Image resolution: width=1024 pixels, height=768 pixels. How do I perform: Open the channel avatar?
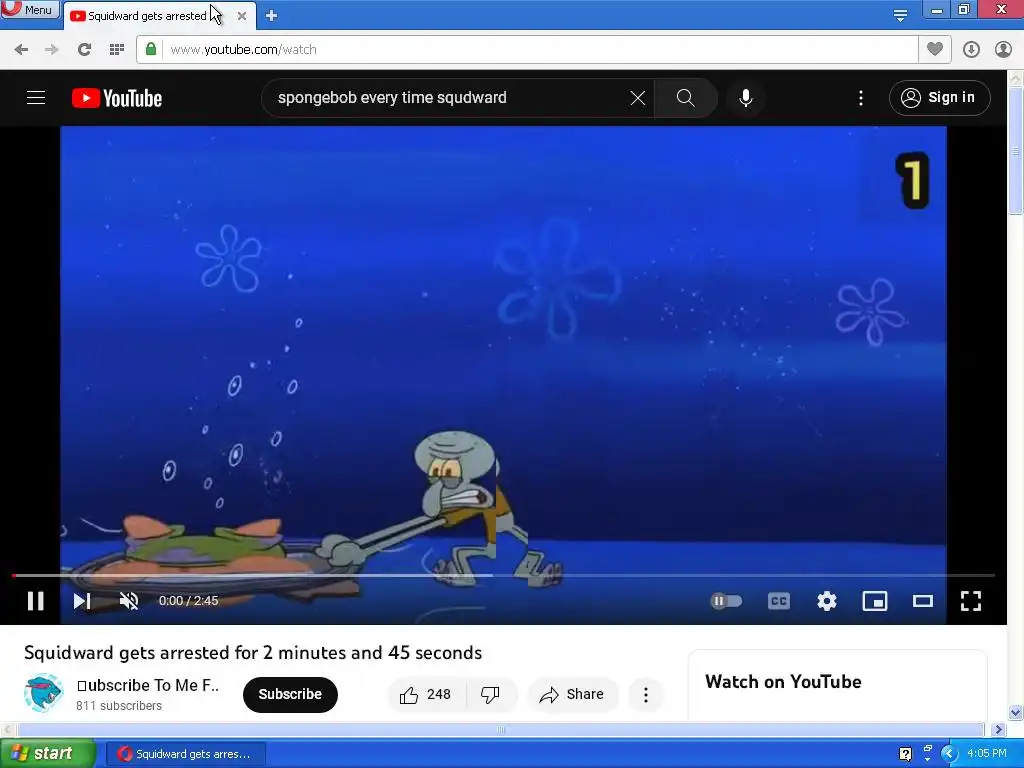pyautogui.click(x=44, y=693)
